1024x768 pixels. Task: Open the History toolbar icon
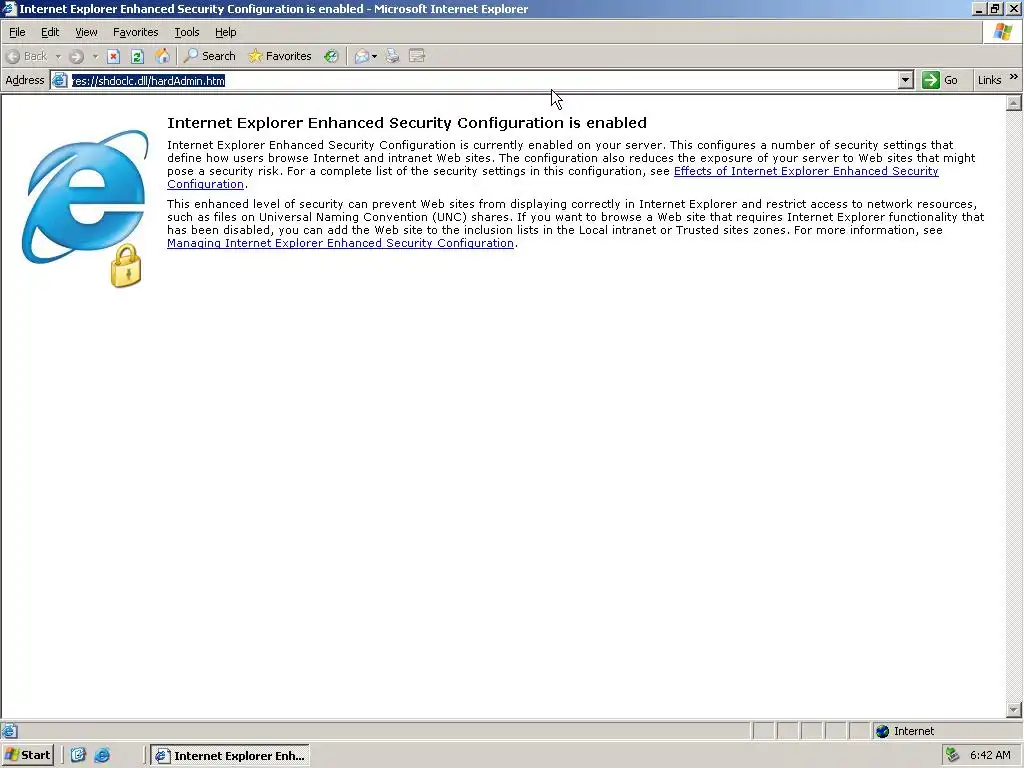(x=332, y=56)
